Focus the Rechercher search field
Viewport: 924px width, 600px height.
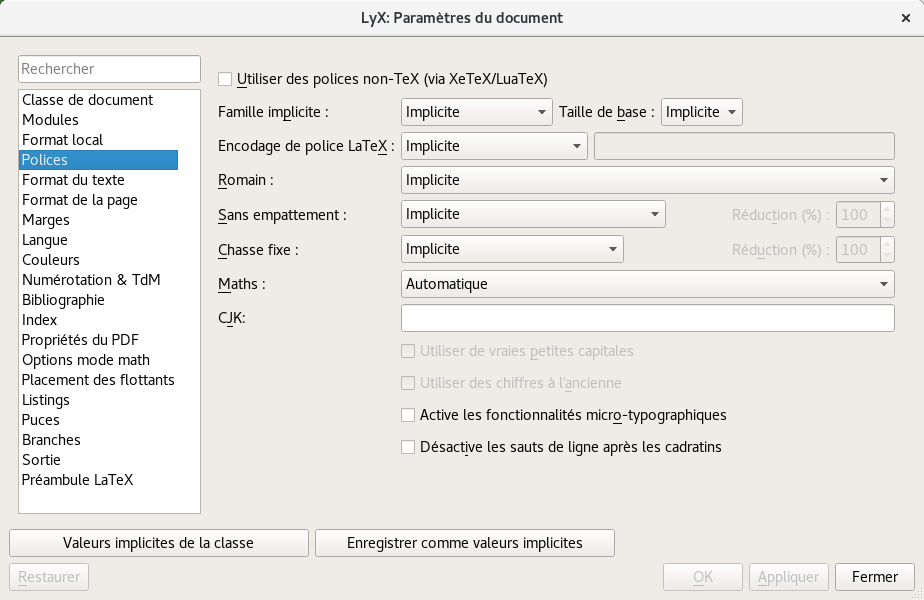tap(109, 69)
